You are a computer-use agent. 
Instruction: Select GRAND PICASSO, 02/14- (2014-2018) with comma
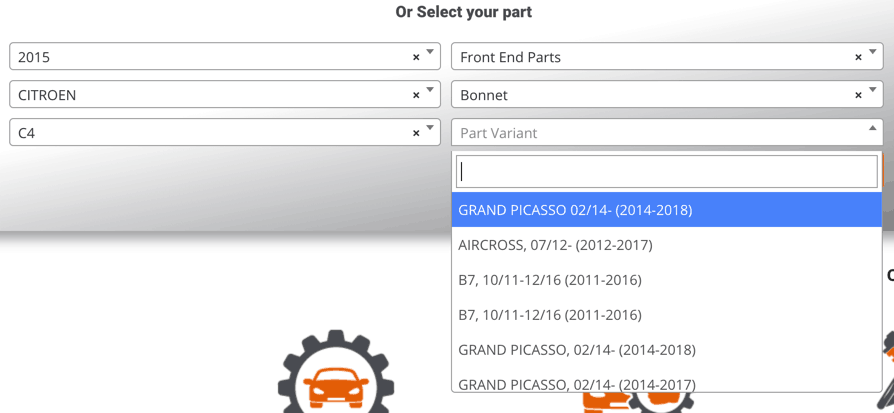pyautogui.click(x=667, y=350)
